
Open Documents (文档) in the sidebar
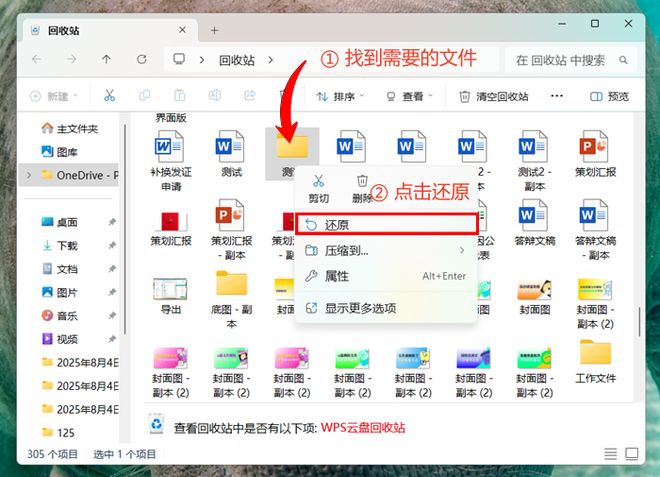click(x=59, y=269)
